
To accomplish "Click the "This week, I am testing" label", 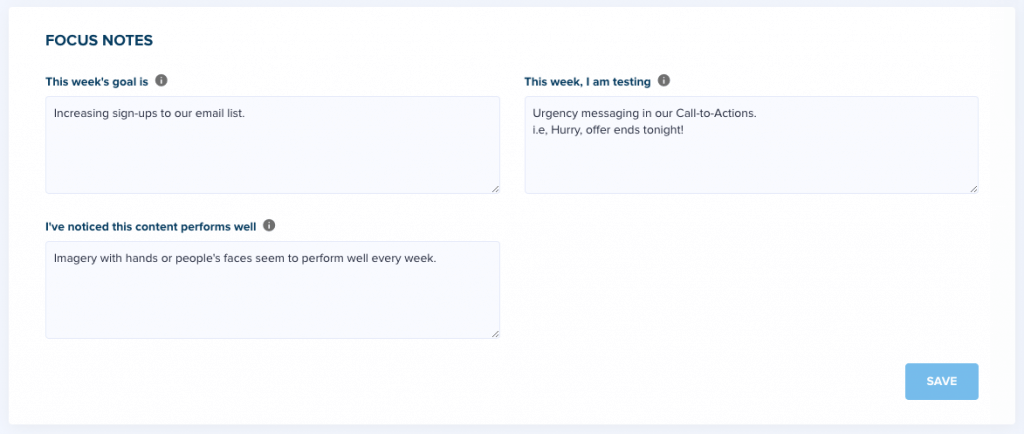I will coord(587,82).
